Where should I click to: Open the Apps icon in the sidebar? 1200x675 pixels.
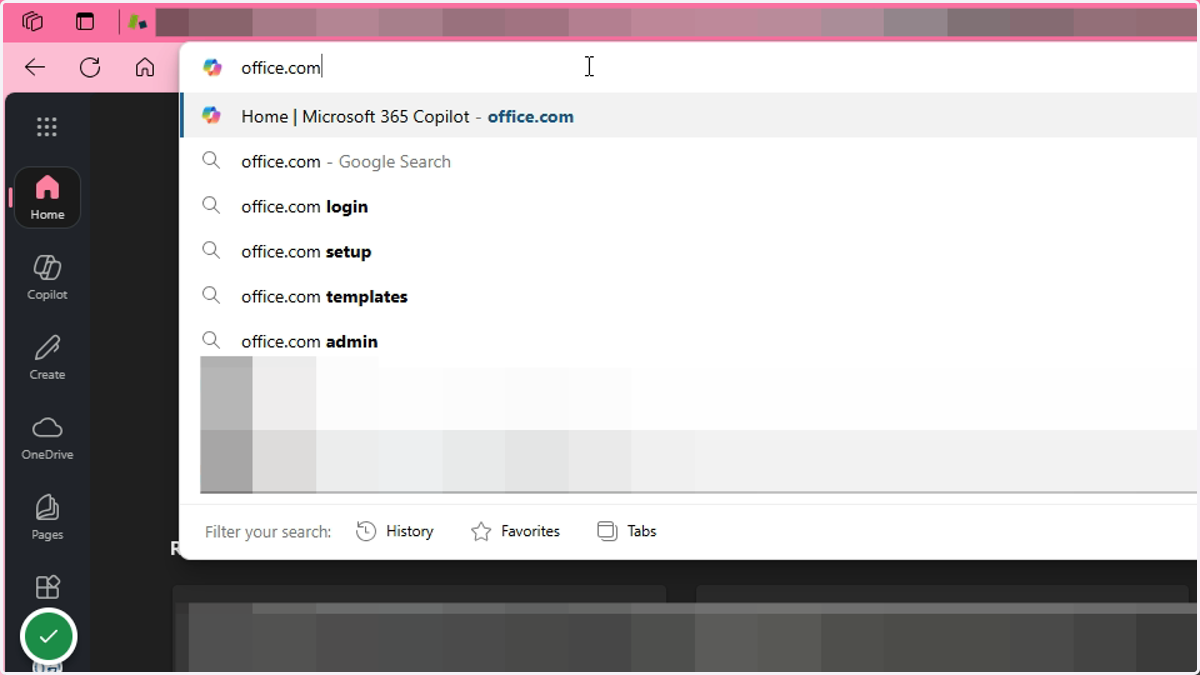click(x=47, y=587)
